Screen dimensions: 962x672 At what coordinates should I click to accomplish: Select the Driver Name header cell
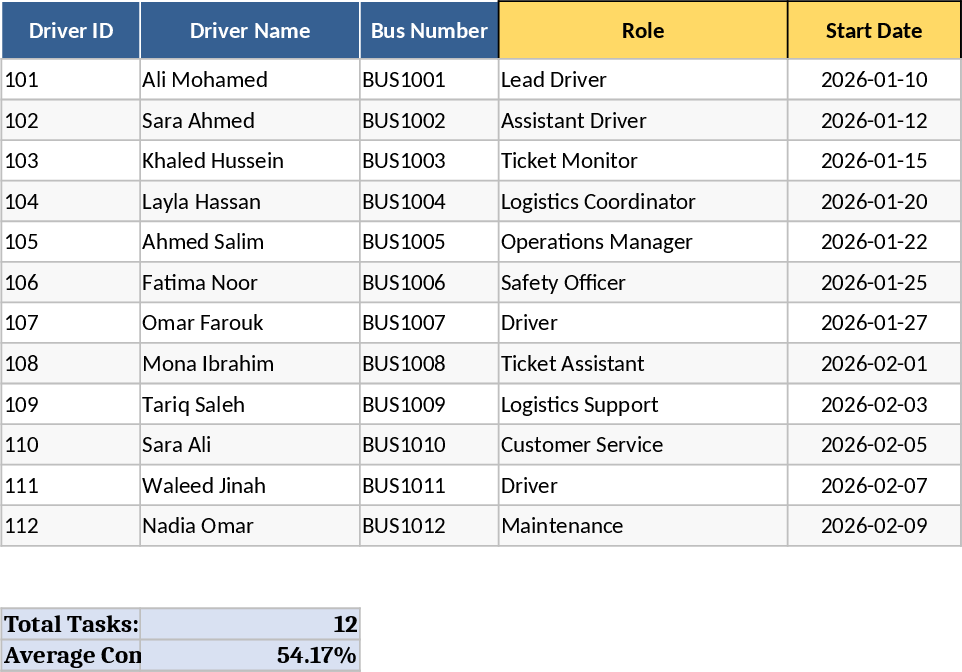[250, 30]
